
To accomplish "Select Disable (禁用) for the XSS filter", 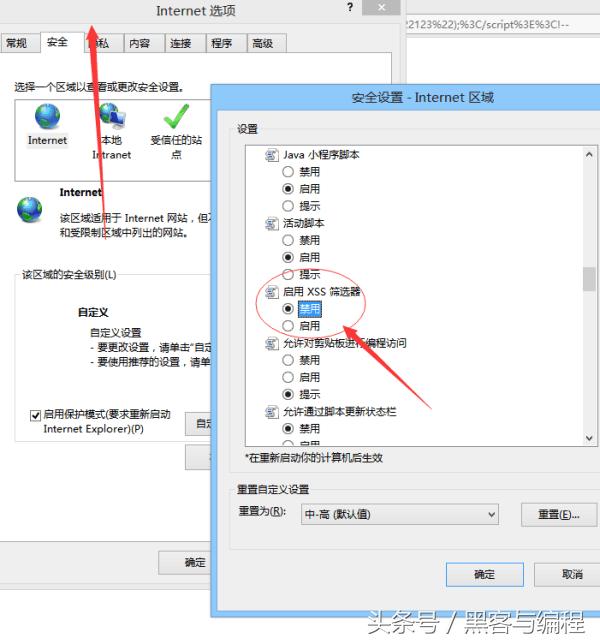I will 288,309.
